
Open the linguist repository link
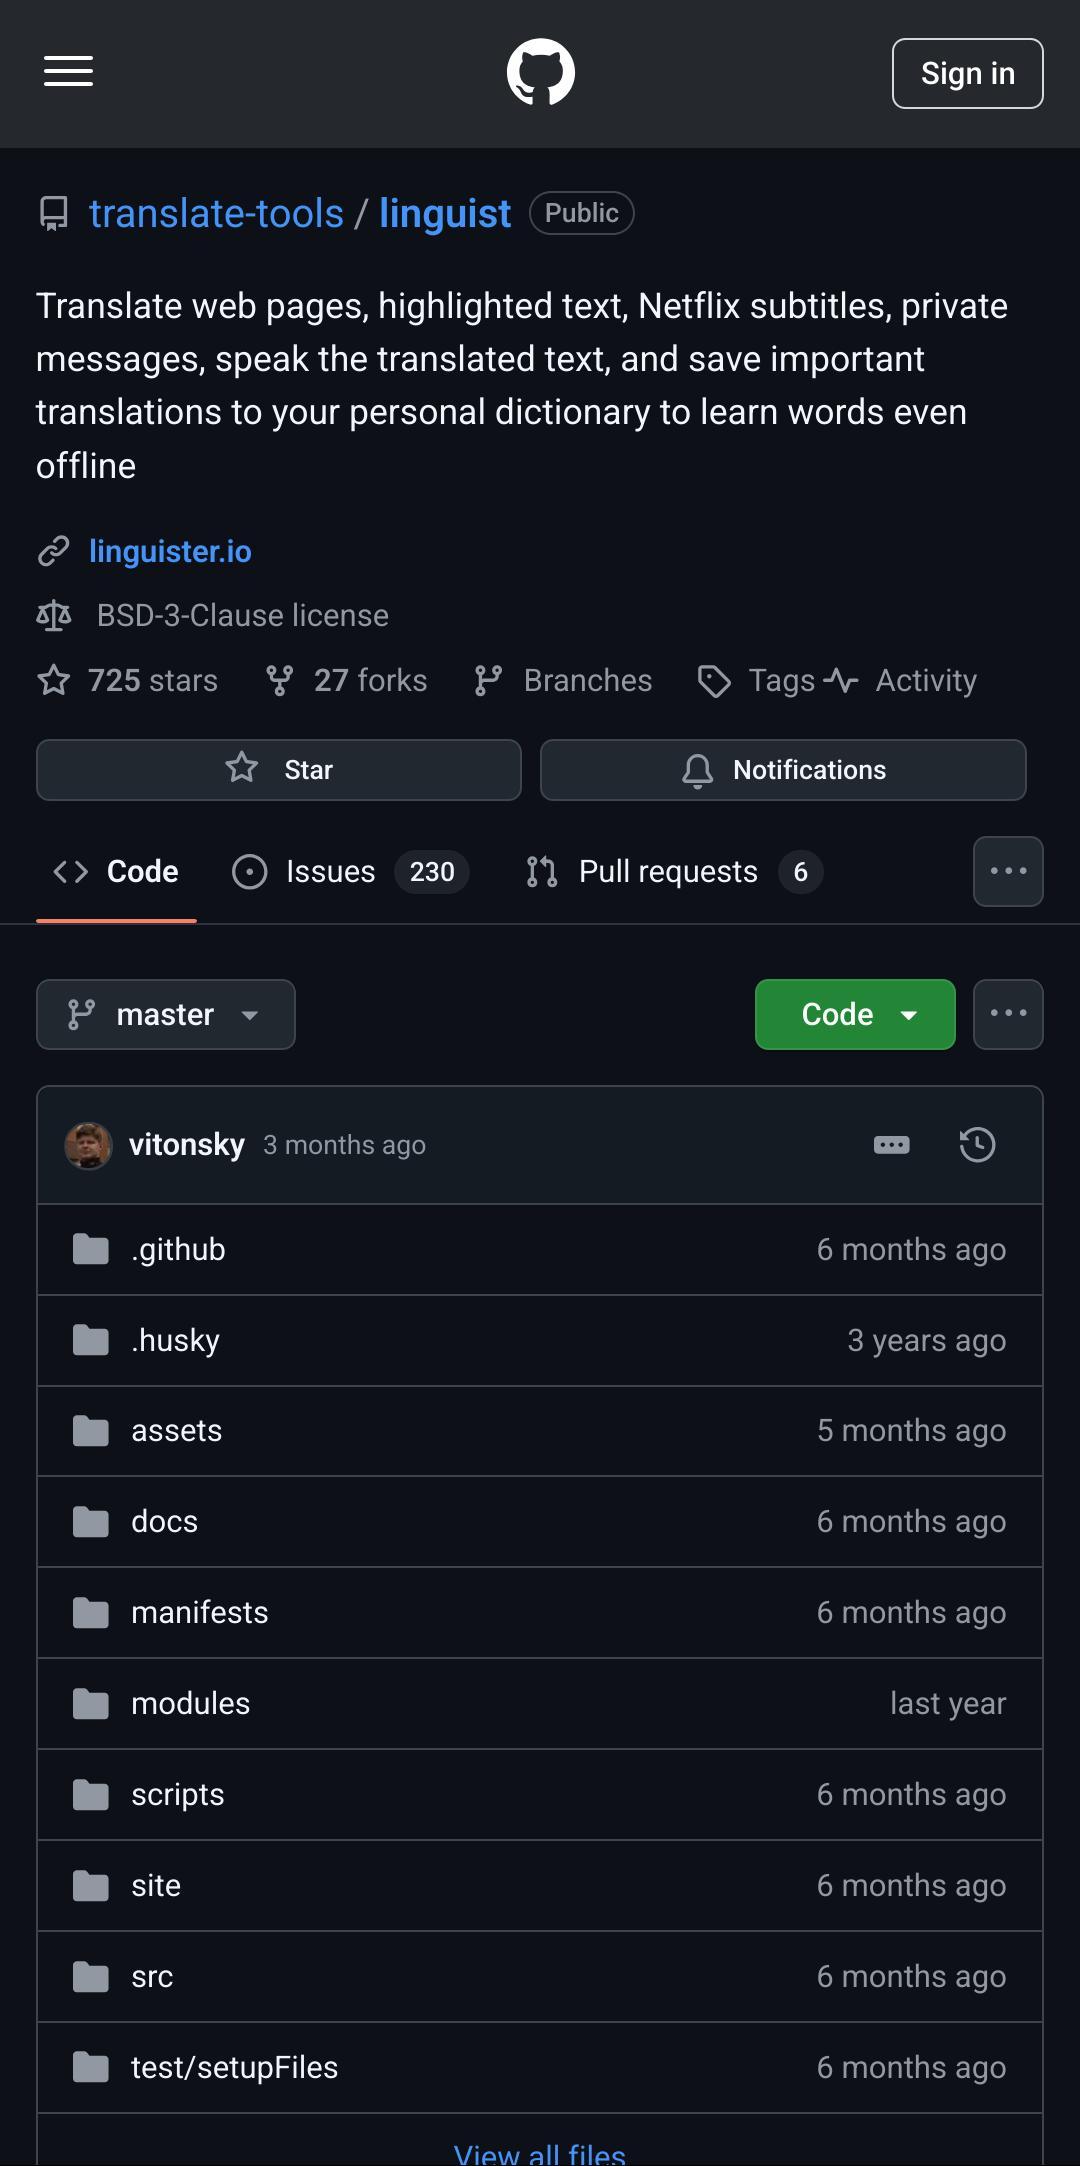(445, 213)
